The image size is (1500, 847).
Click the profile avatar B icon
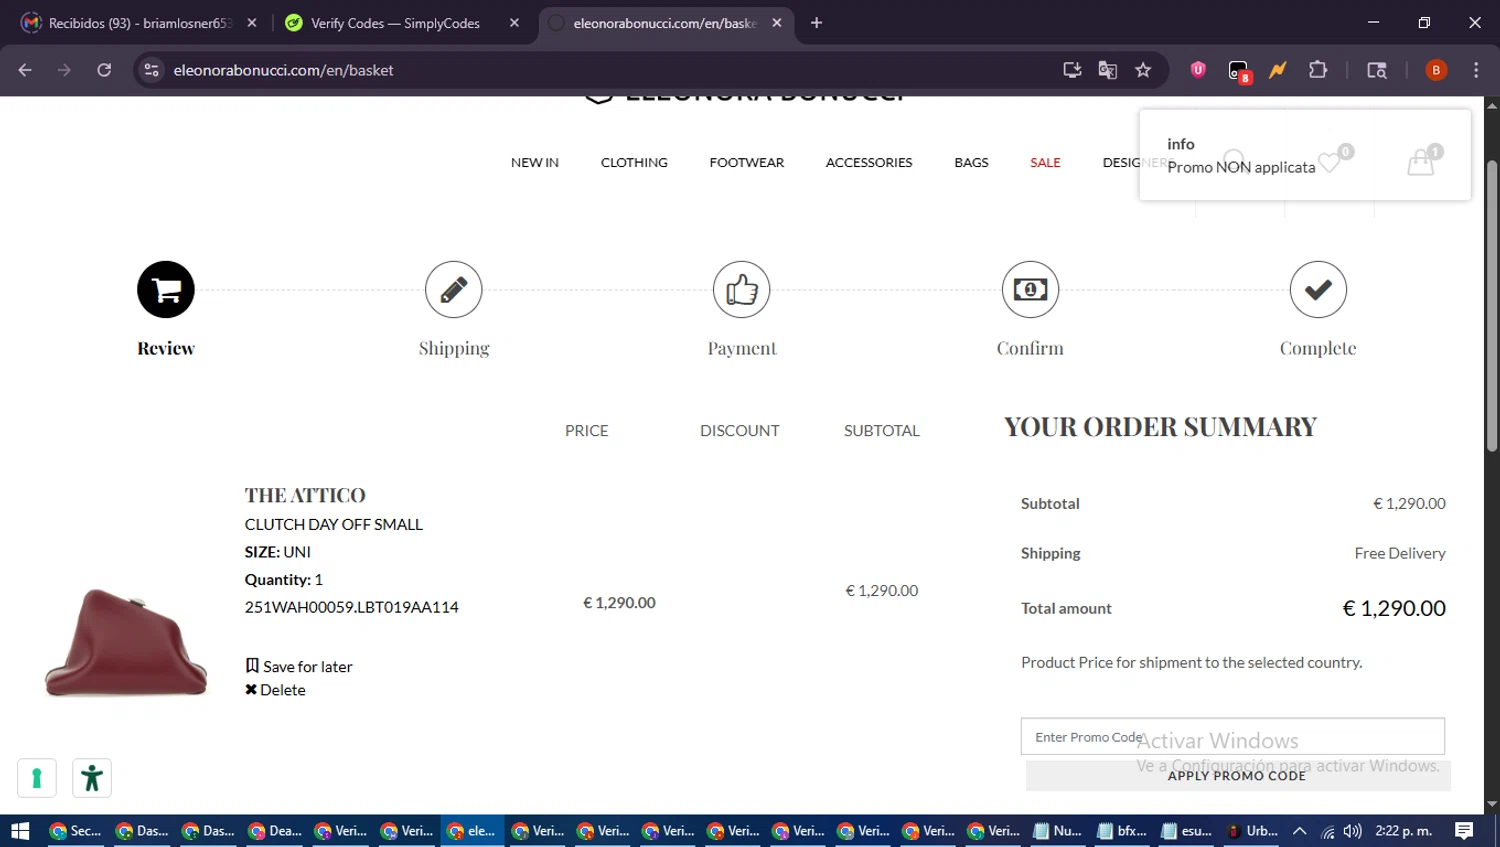tap(1436, 70)
